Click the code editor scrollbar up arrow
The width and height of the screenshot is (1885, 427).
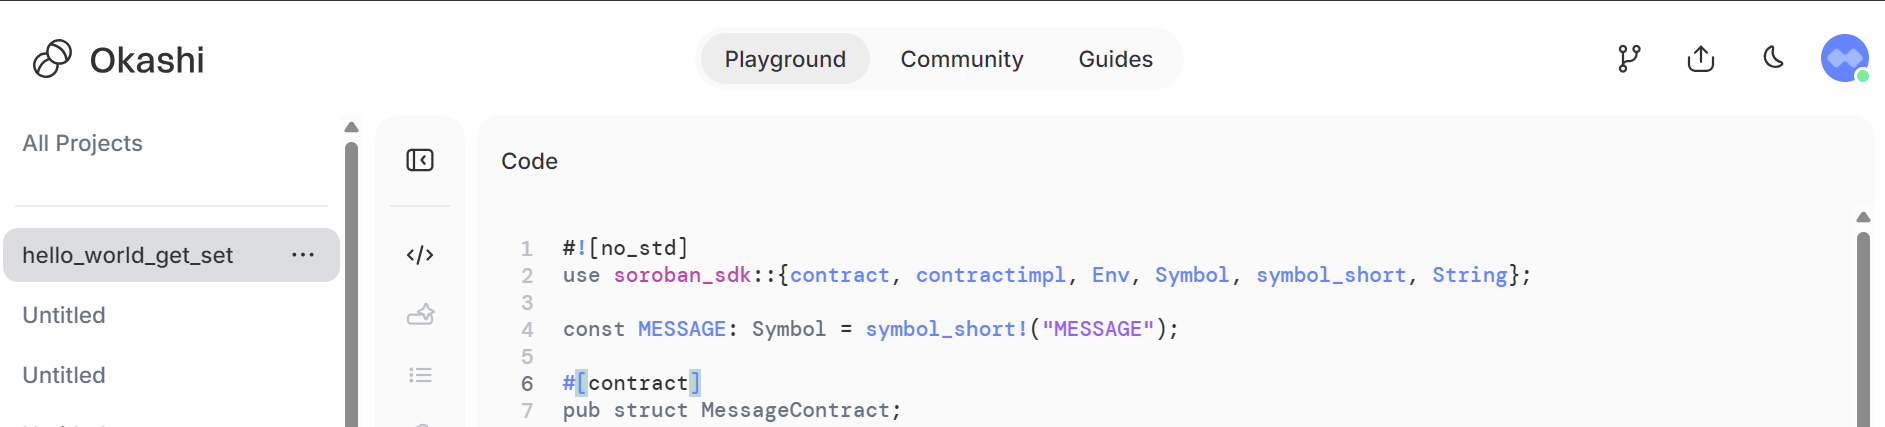pos(1863,217)
